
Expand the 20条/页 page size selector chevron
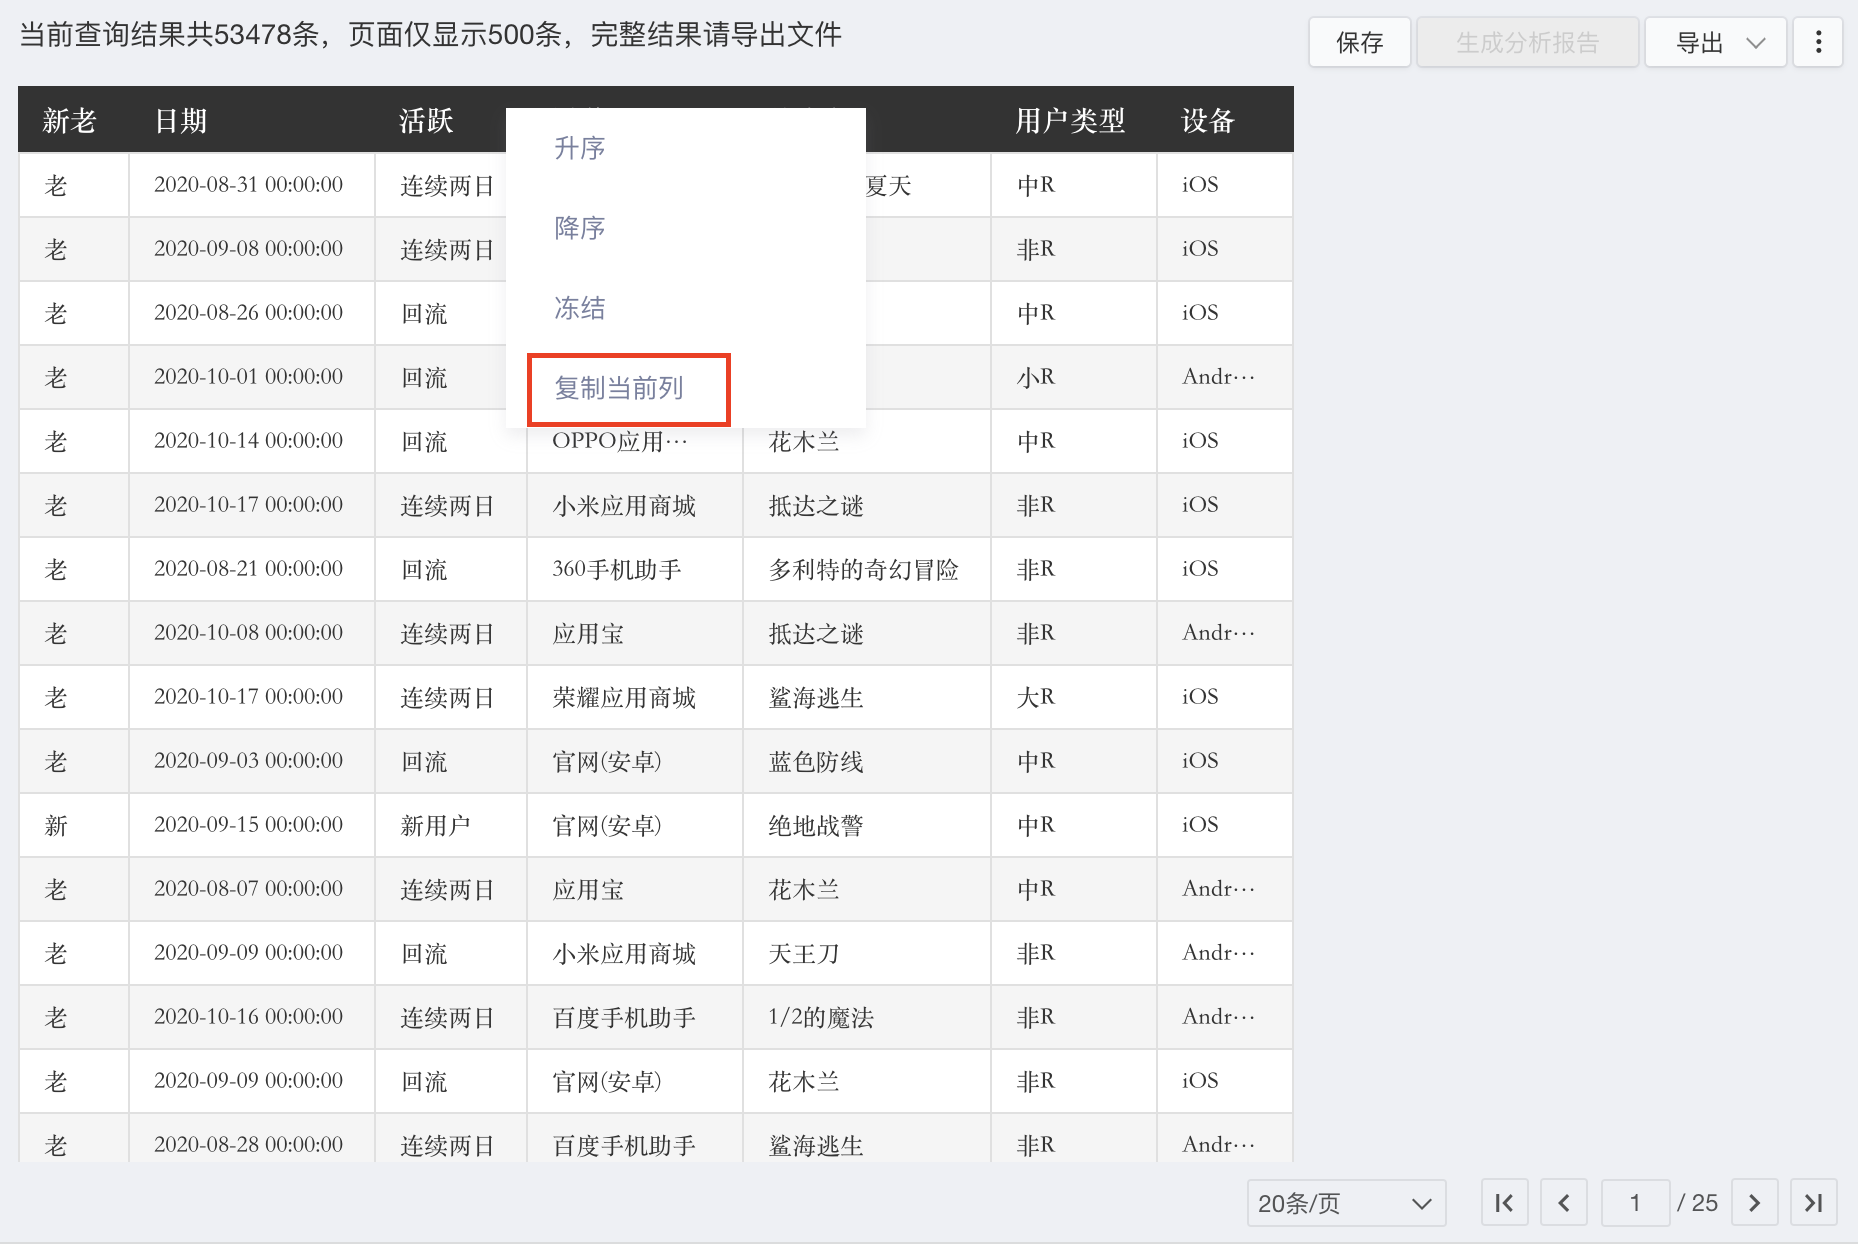click(x=1421, y=1203)
